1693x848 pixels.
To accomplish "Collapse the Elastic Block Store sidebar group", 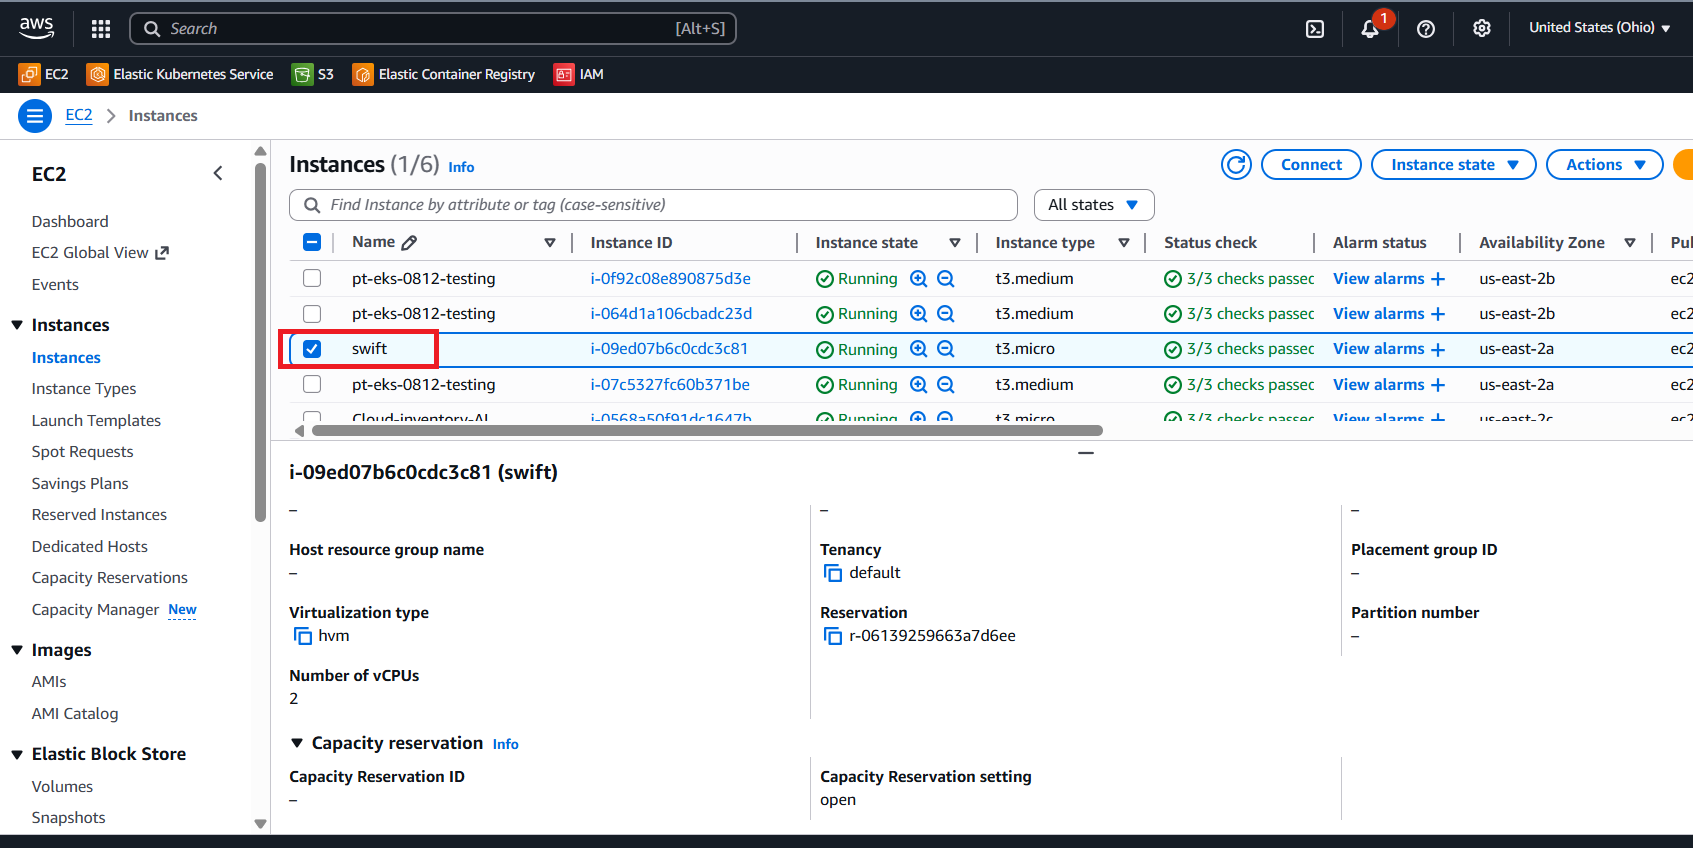I will click(17, 754).
